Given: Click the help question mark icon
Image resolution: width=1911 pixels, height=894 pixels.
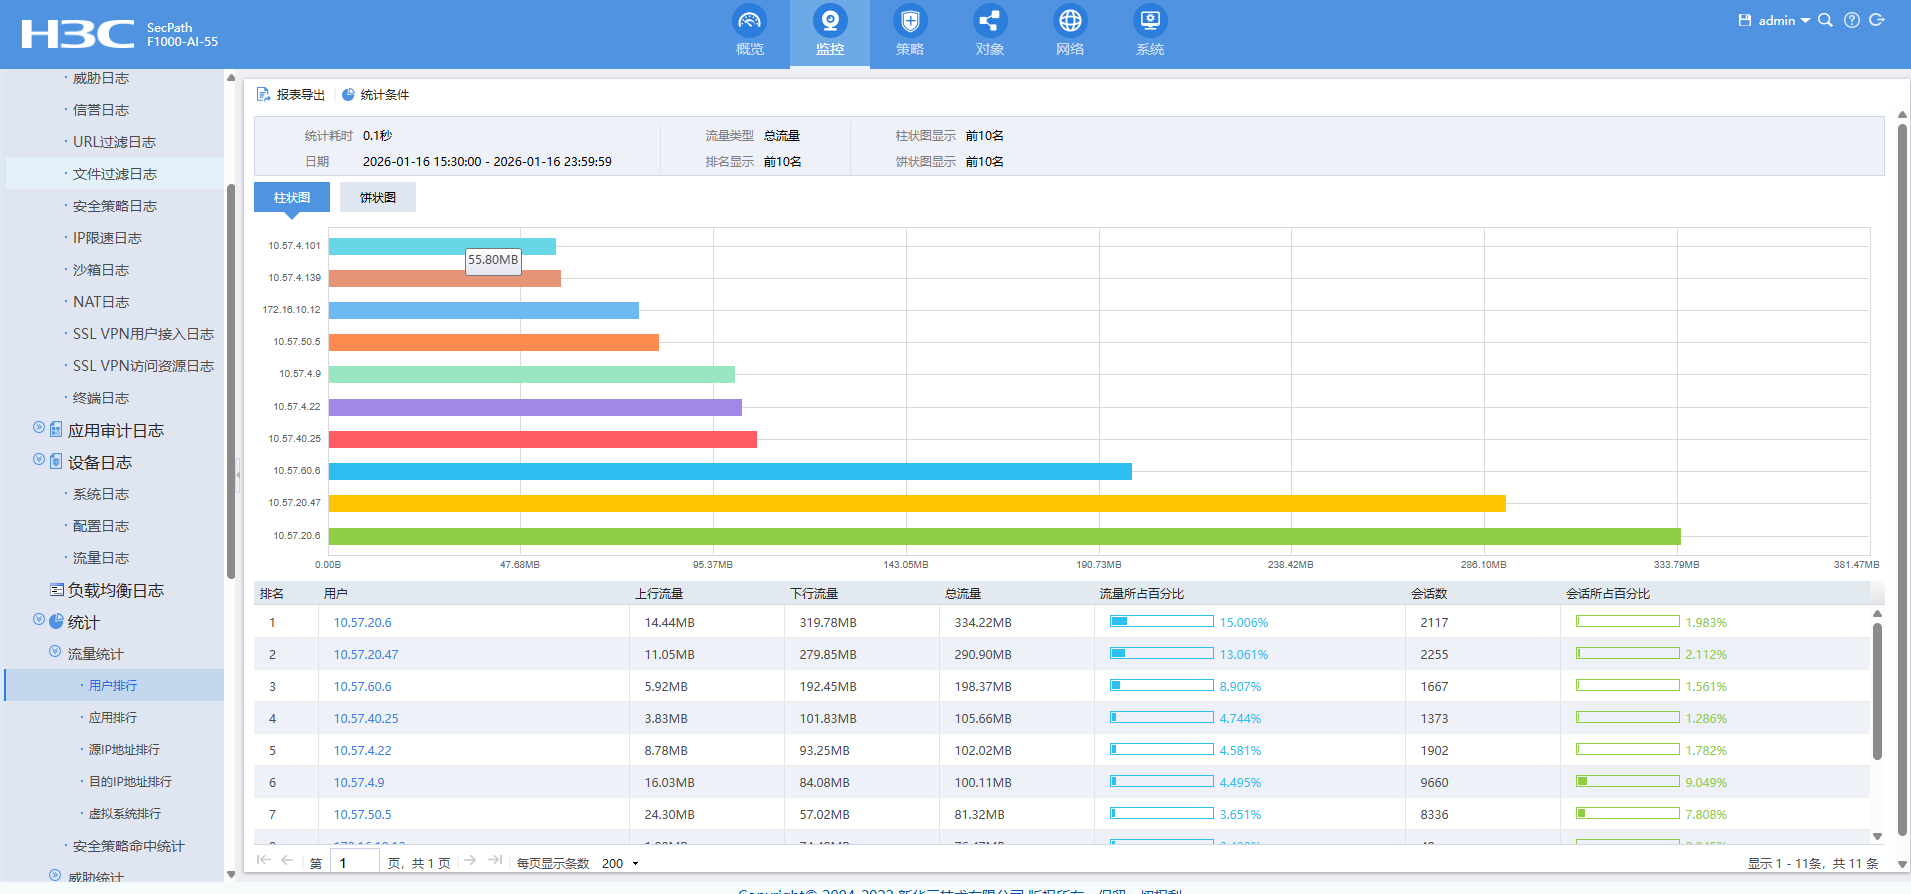Looking at the screenshot, I should (x=1852, y=20).
